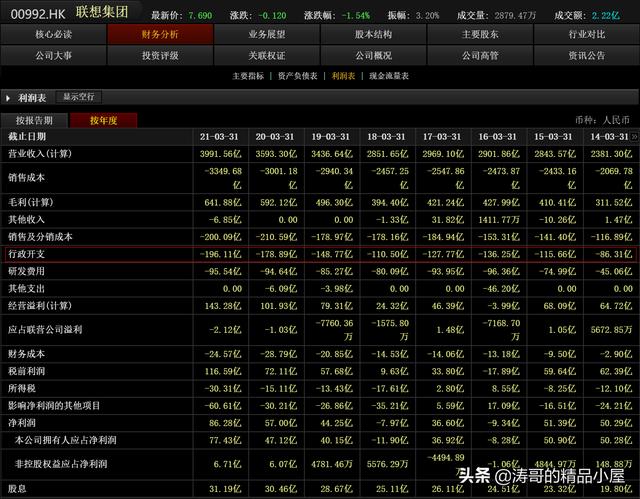Click the 2.22亿 turnover amount
The height and width of the screenshot is (499, 640).
pyautogui.click(x=605, y=16)
